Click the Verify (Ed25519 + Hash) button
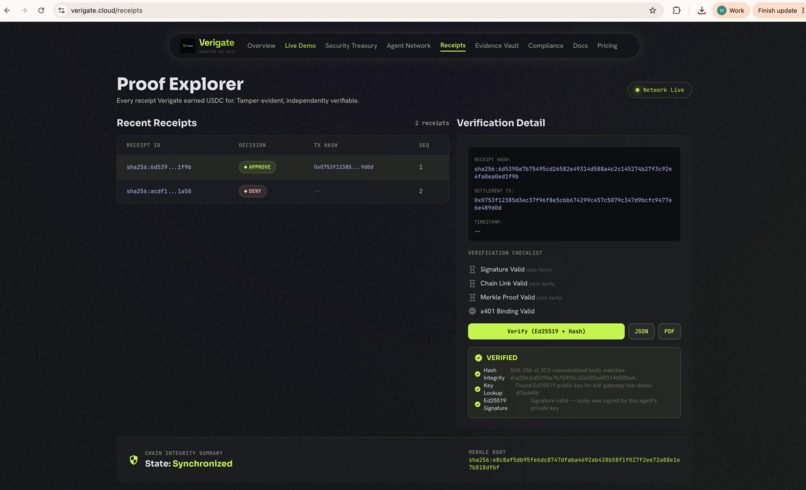Image resolution: width=806 pixels, height=490 pixels. pyautogui.click(x=546, y=332)
